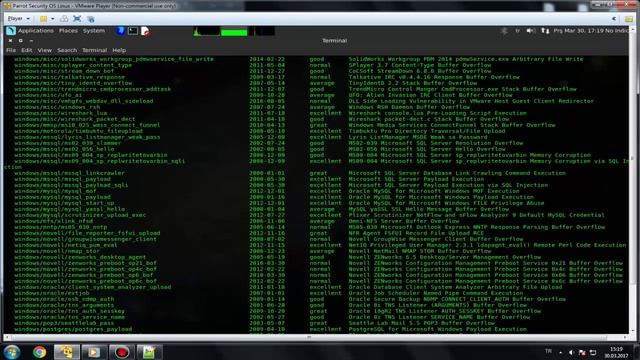Launch the blue browser icon in panel

point(121,31)
